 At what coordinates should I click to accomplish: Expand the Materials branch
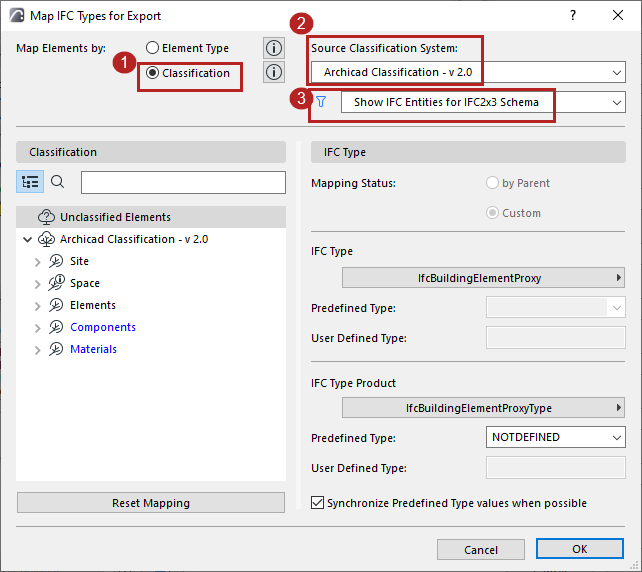pyautogui.click(x=38, y=350)
